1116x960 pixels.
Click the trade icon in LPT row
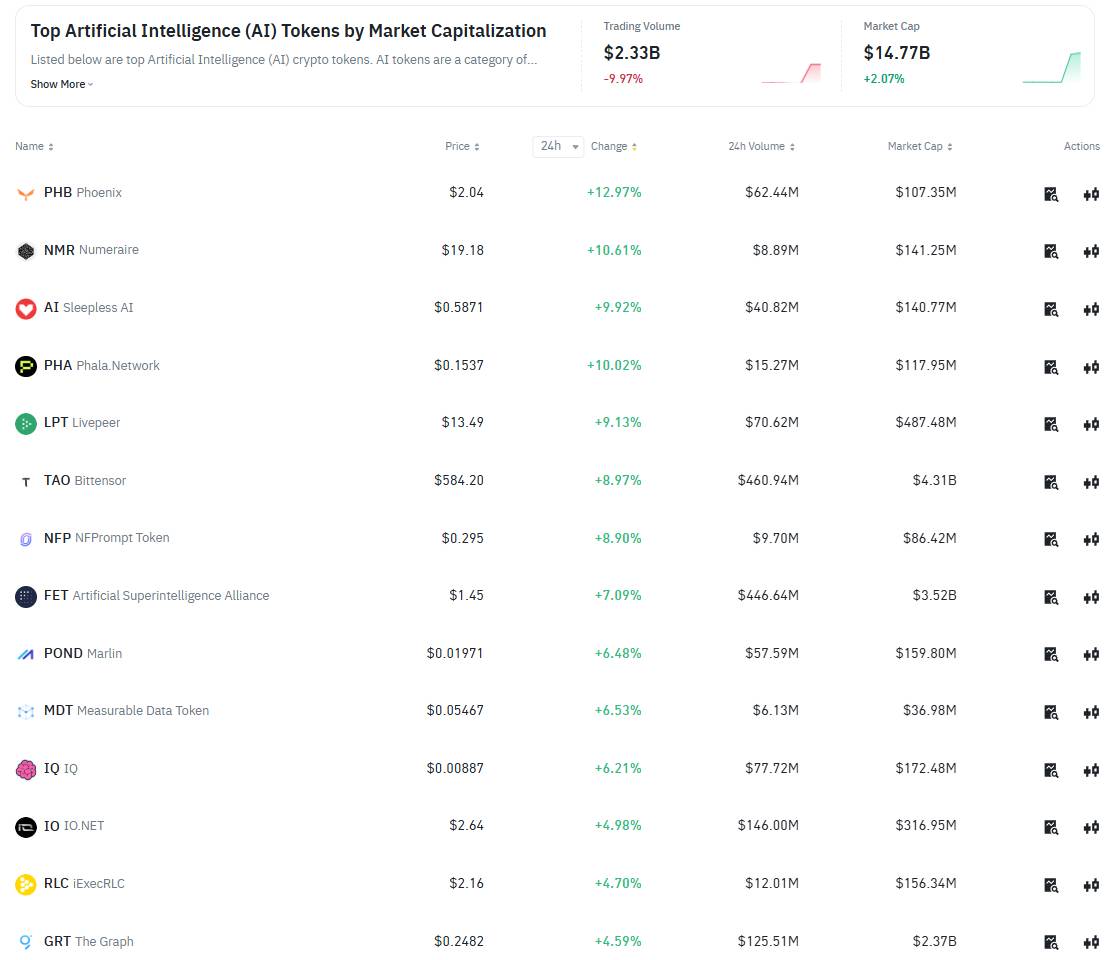click(1091, 424)
